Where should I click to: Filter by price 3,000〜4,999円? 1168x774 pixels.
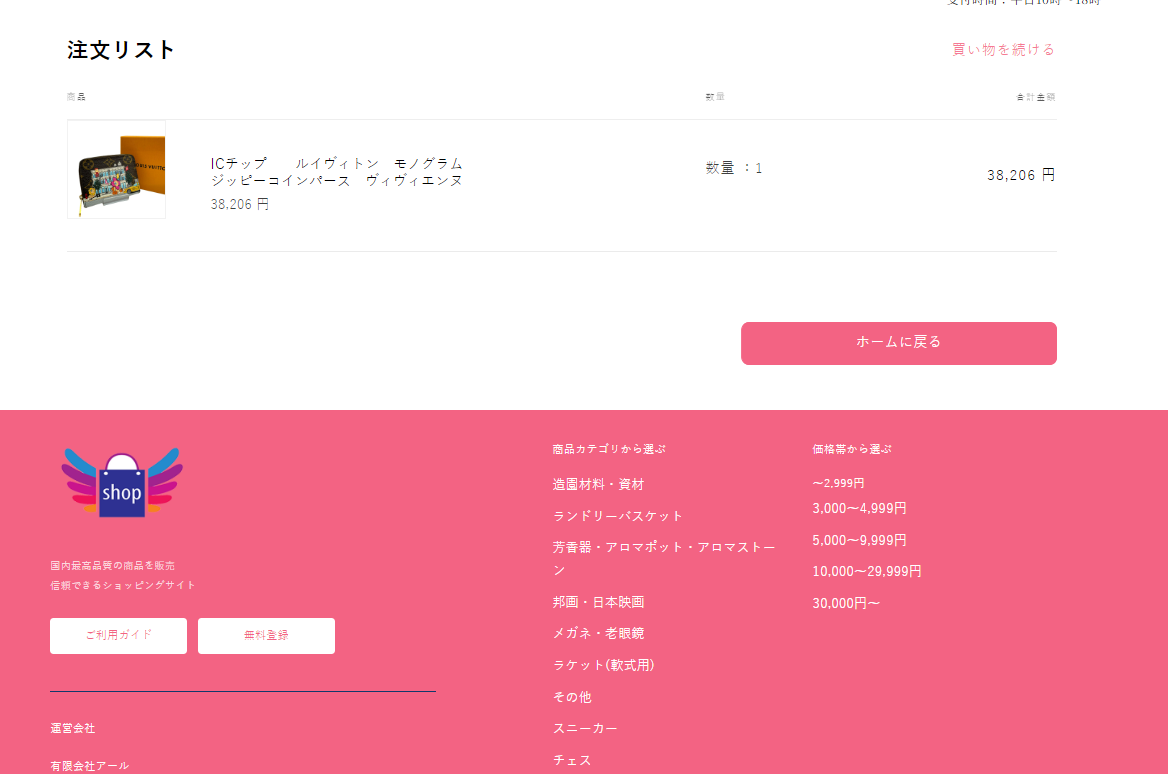pyautogui.click(x=859, y=508)
